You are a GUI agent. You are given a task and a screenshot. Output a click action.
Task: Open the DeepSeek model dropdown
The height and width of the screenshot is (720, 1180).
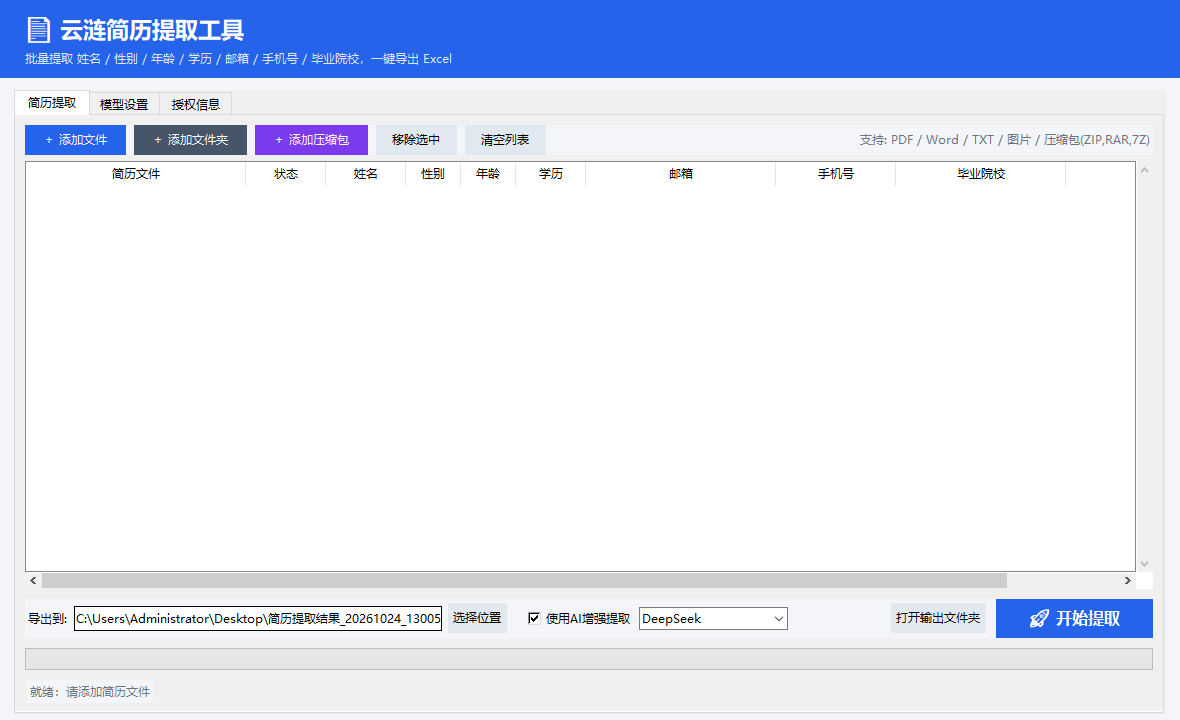pyautogui.click(x=713, y=618)
